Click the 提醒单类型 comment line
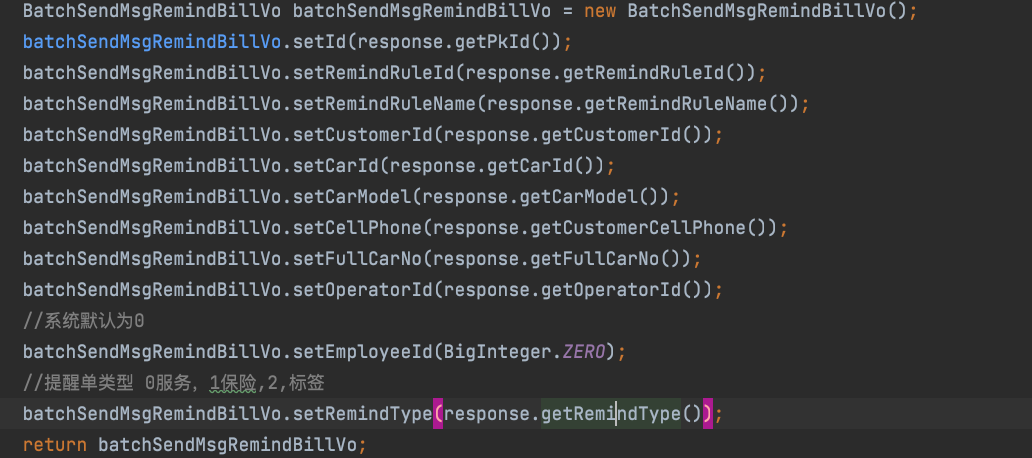 click(x=174, y=383)
